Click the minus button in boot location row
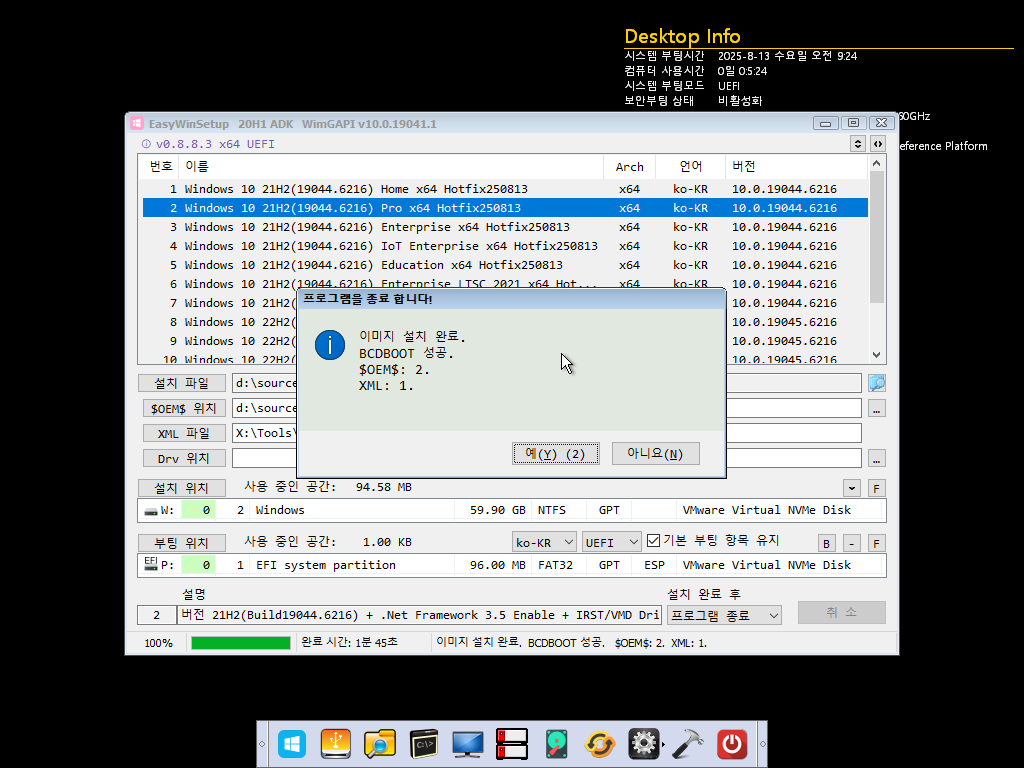The width and height of the screenshot is (1024, 768). pos(852,543)
